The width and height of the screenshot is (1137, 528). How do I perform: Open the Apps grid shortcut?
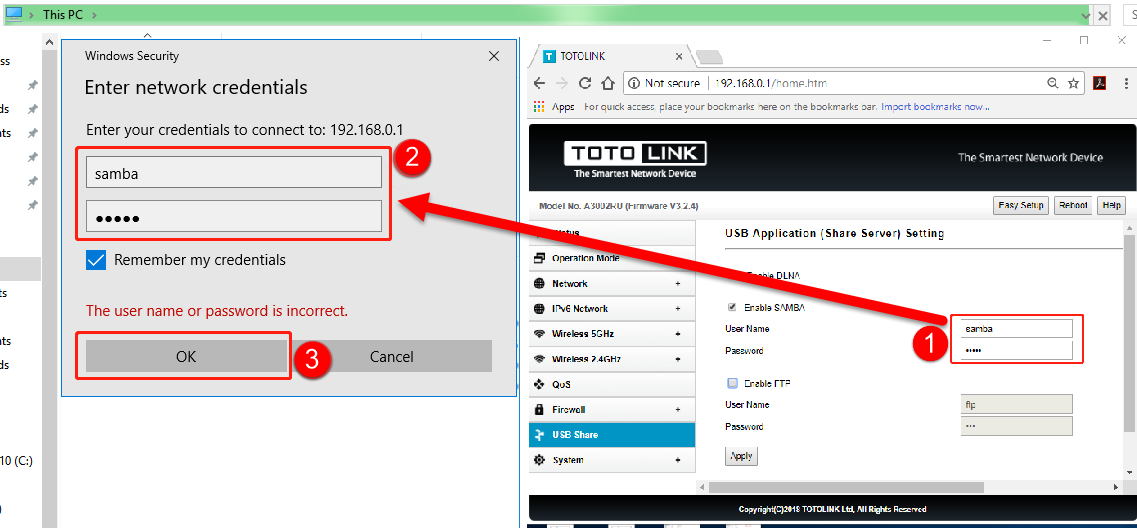coord(539,107)
